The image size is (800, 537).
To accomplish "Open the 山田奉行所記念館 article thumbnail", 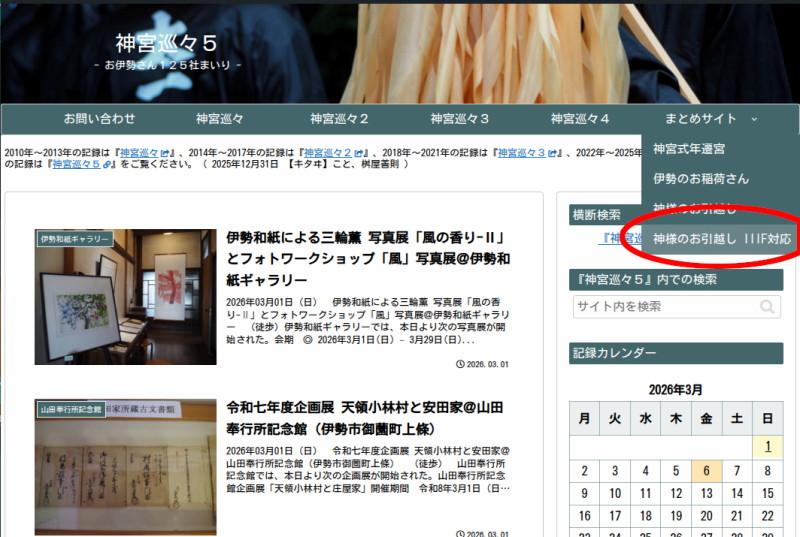I will point(125,467).
